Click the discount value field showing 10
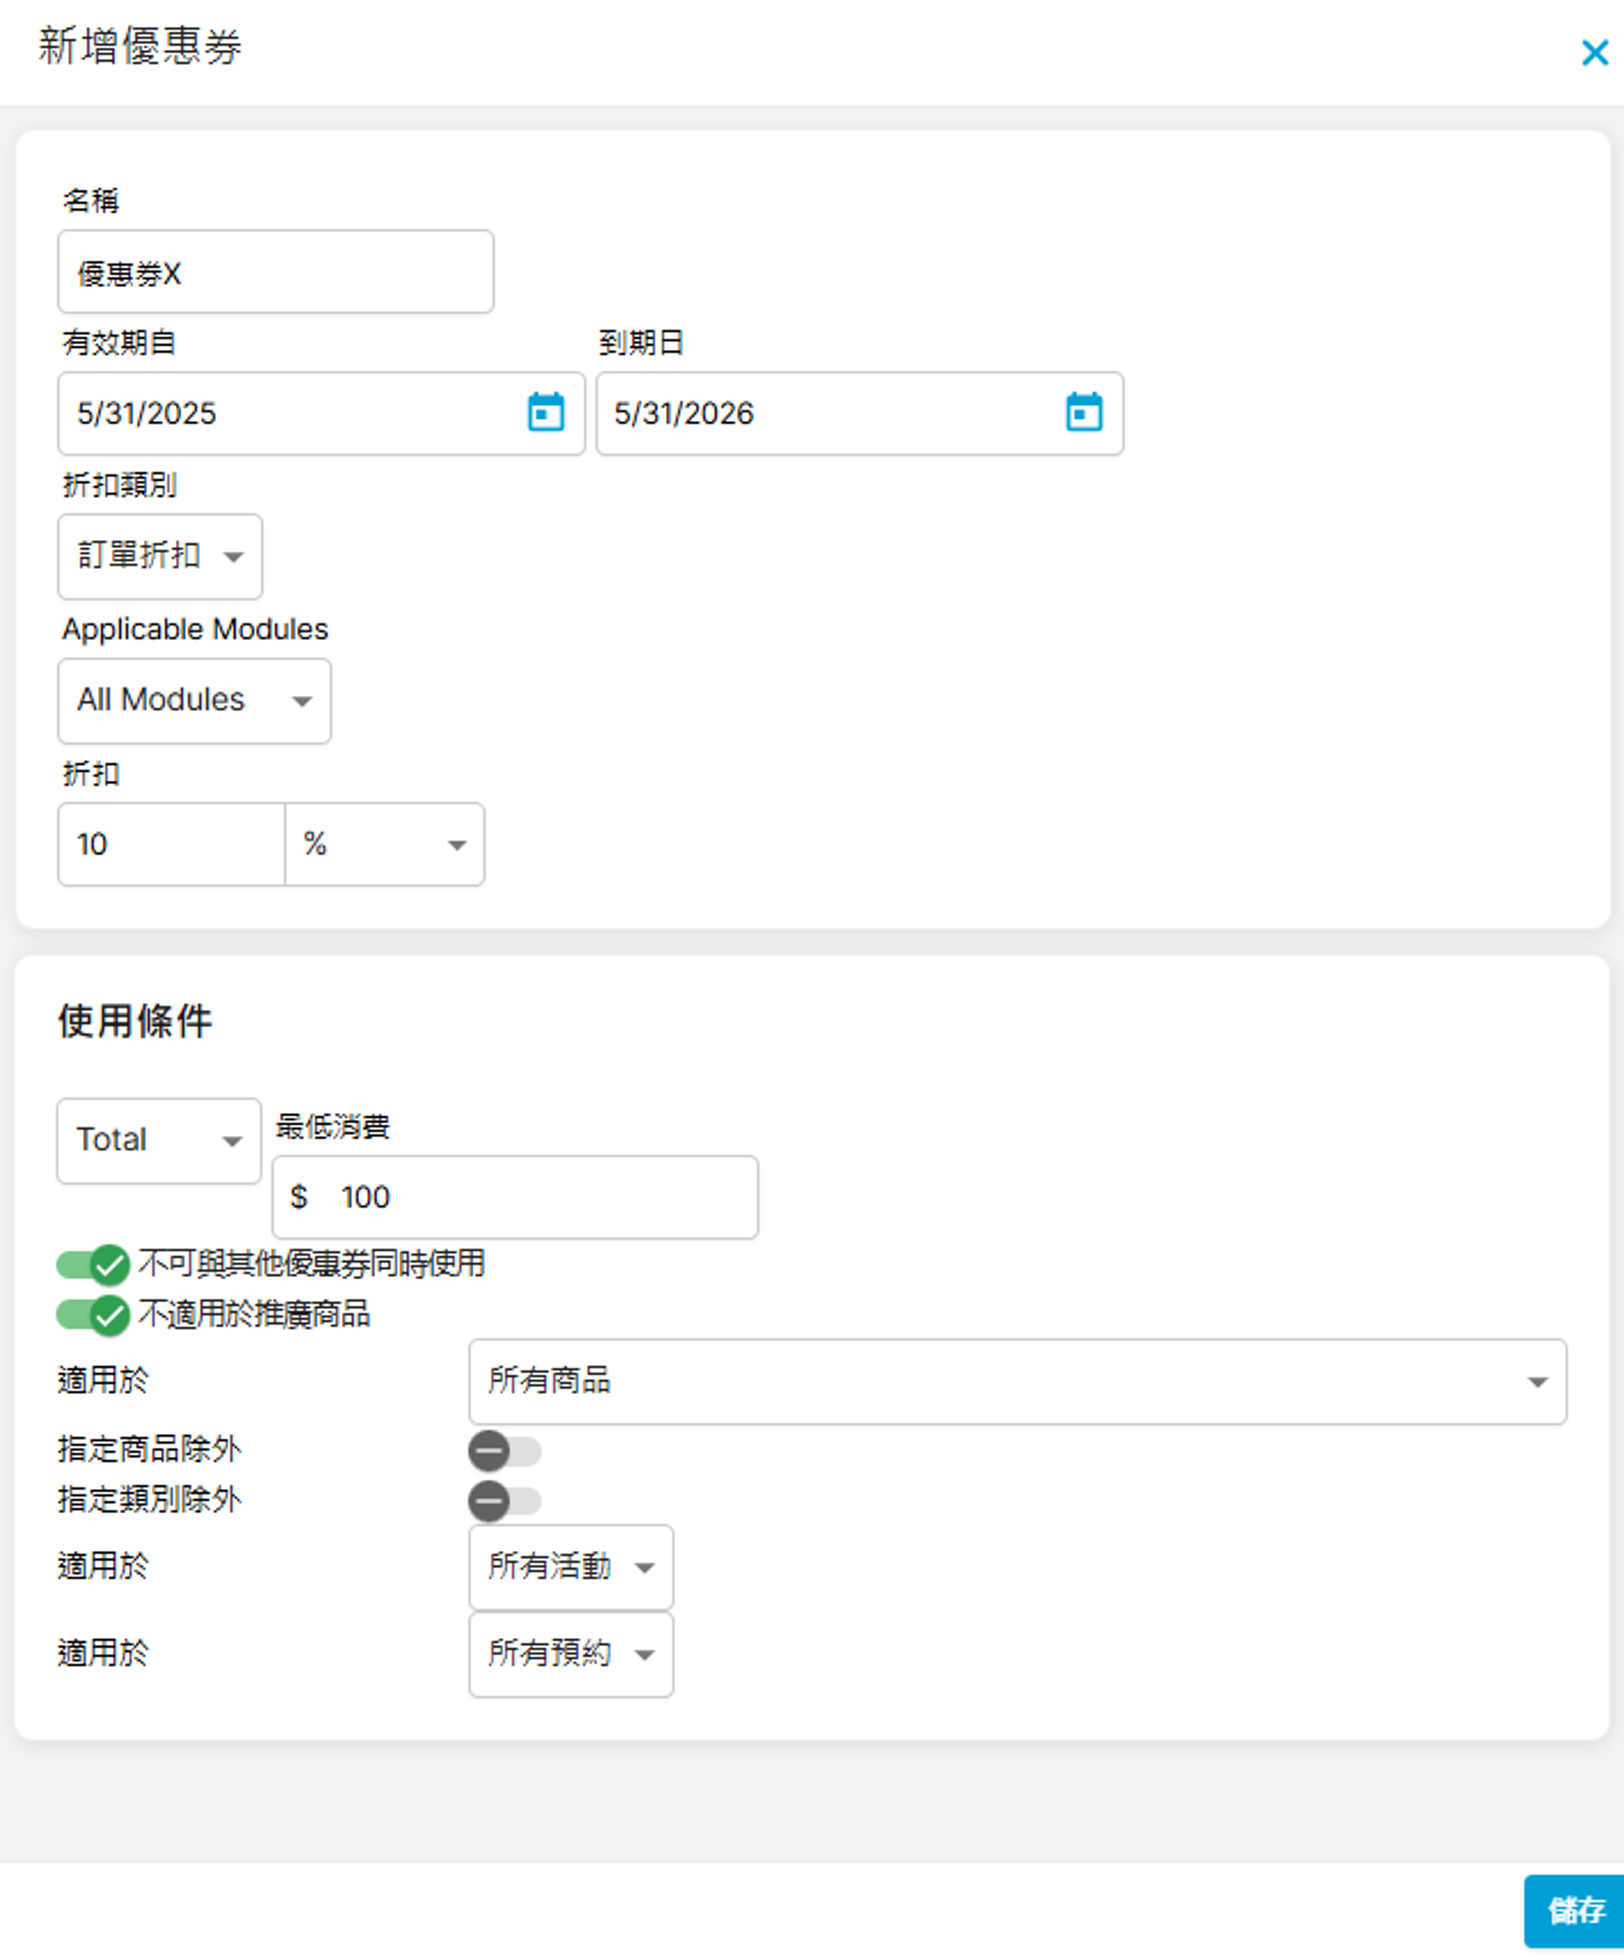The image size is (1624, 1955). pos(171,845)
